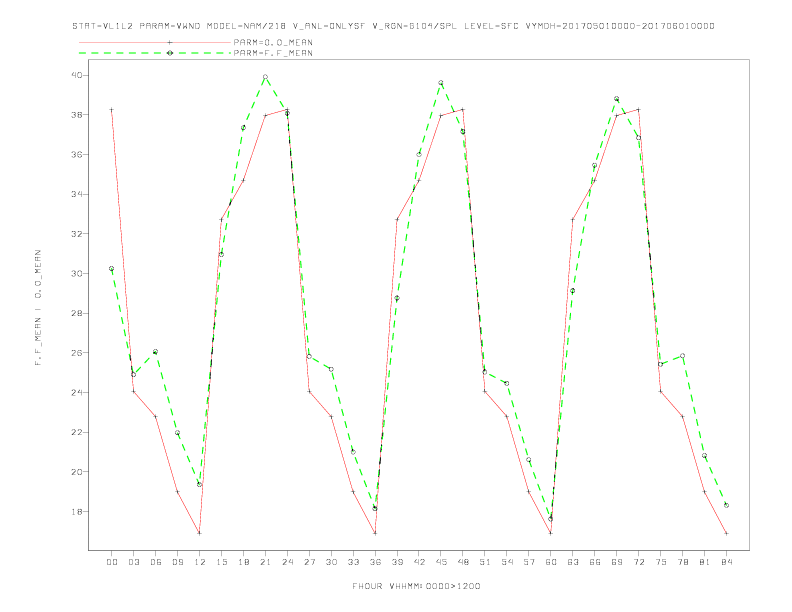The image size is (792, 612).
Task: Click the red plus data point at hour 12
Action: (x=200, y=533)
